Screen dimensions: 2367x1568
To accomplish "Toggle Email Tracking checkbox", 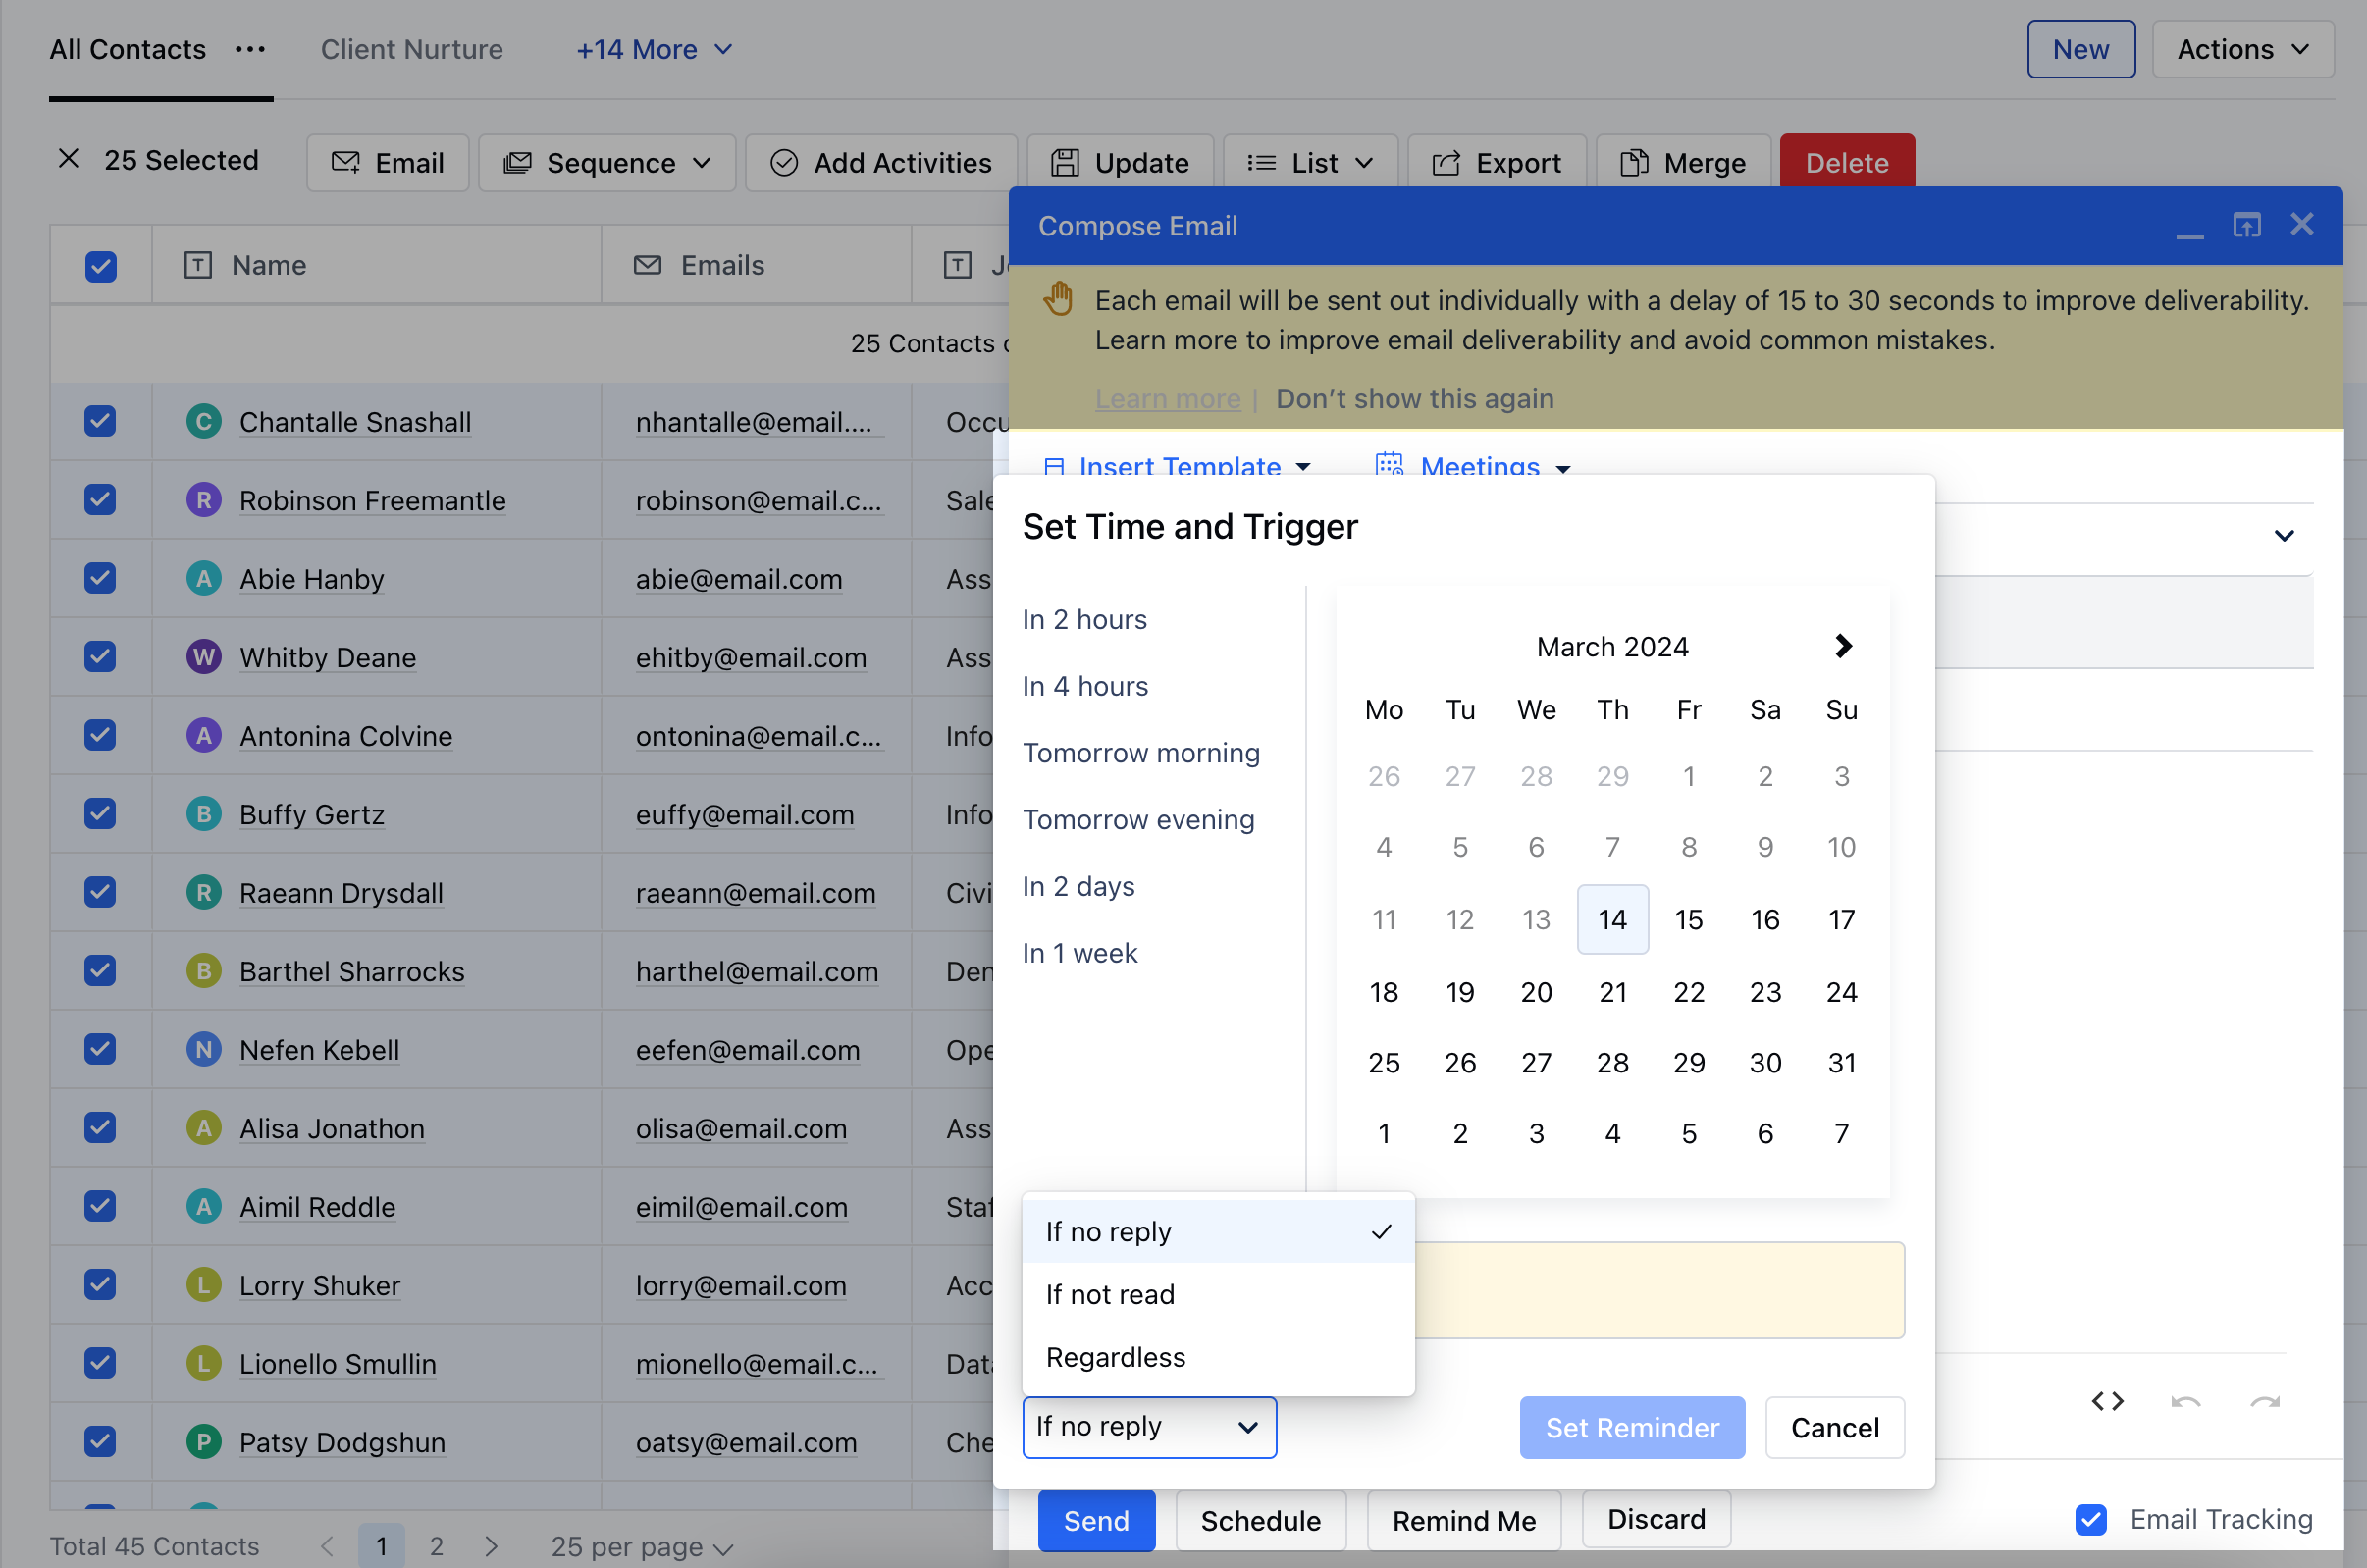I will 2090,1519.
